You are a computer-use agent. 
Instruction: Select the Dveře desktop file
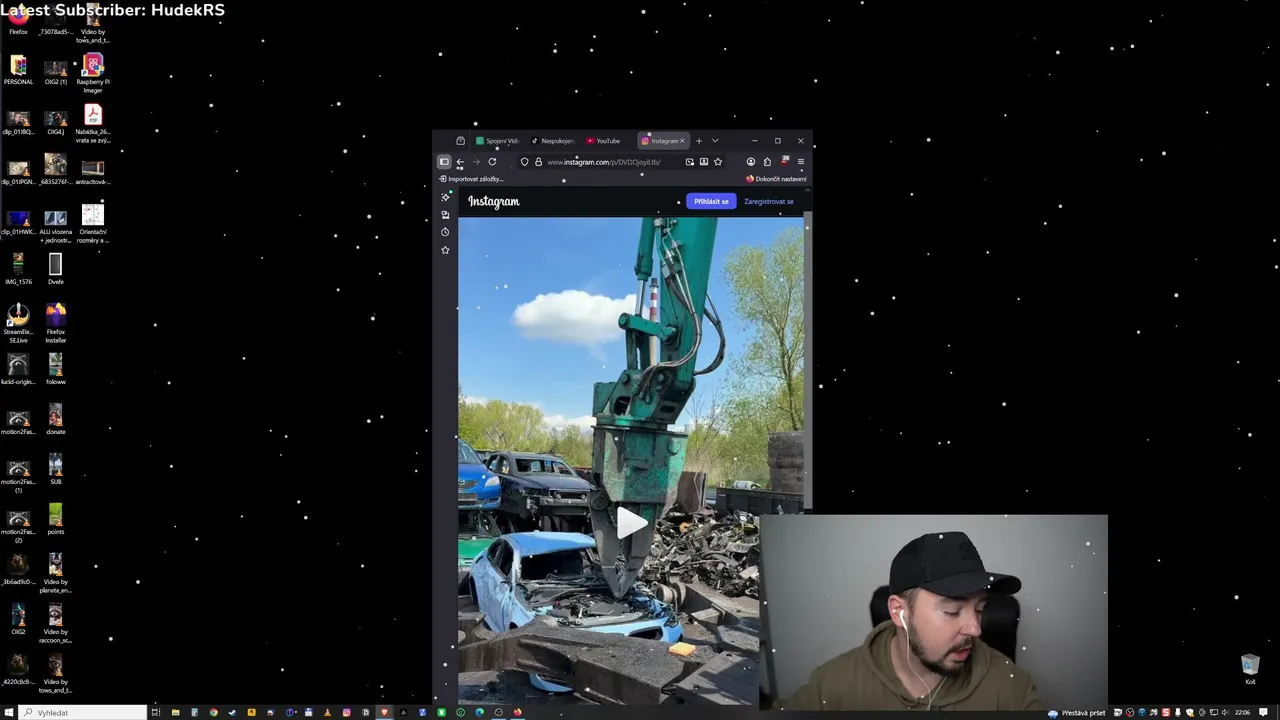pos(55,269)
